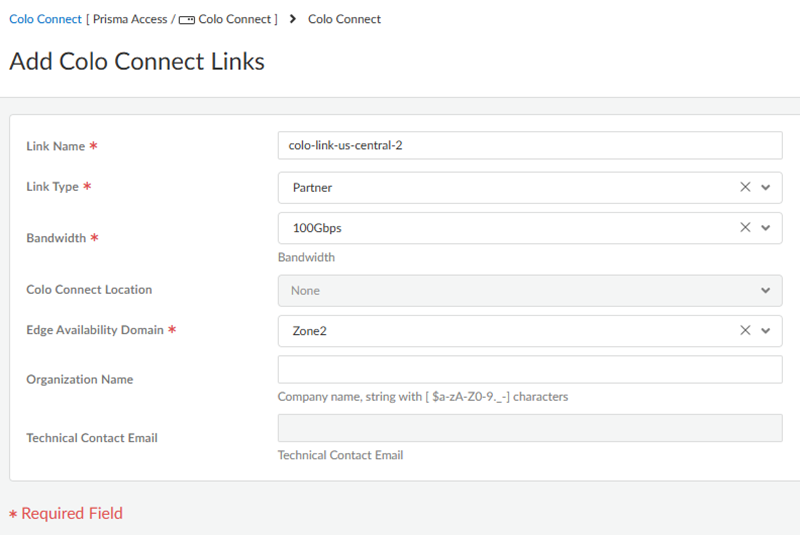
Task: Click the final Colo Connect breadcrumb item
Action: coord(344,19)
